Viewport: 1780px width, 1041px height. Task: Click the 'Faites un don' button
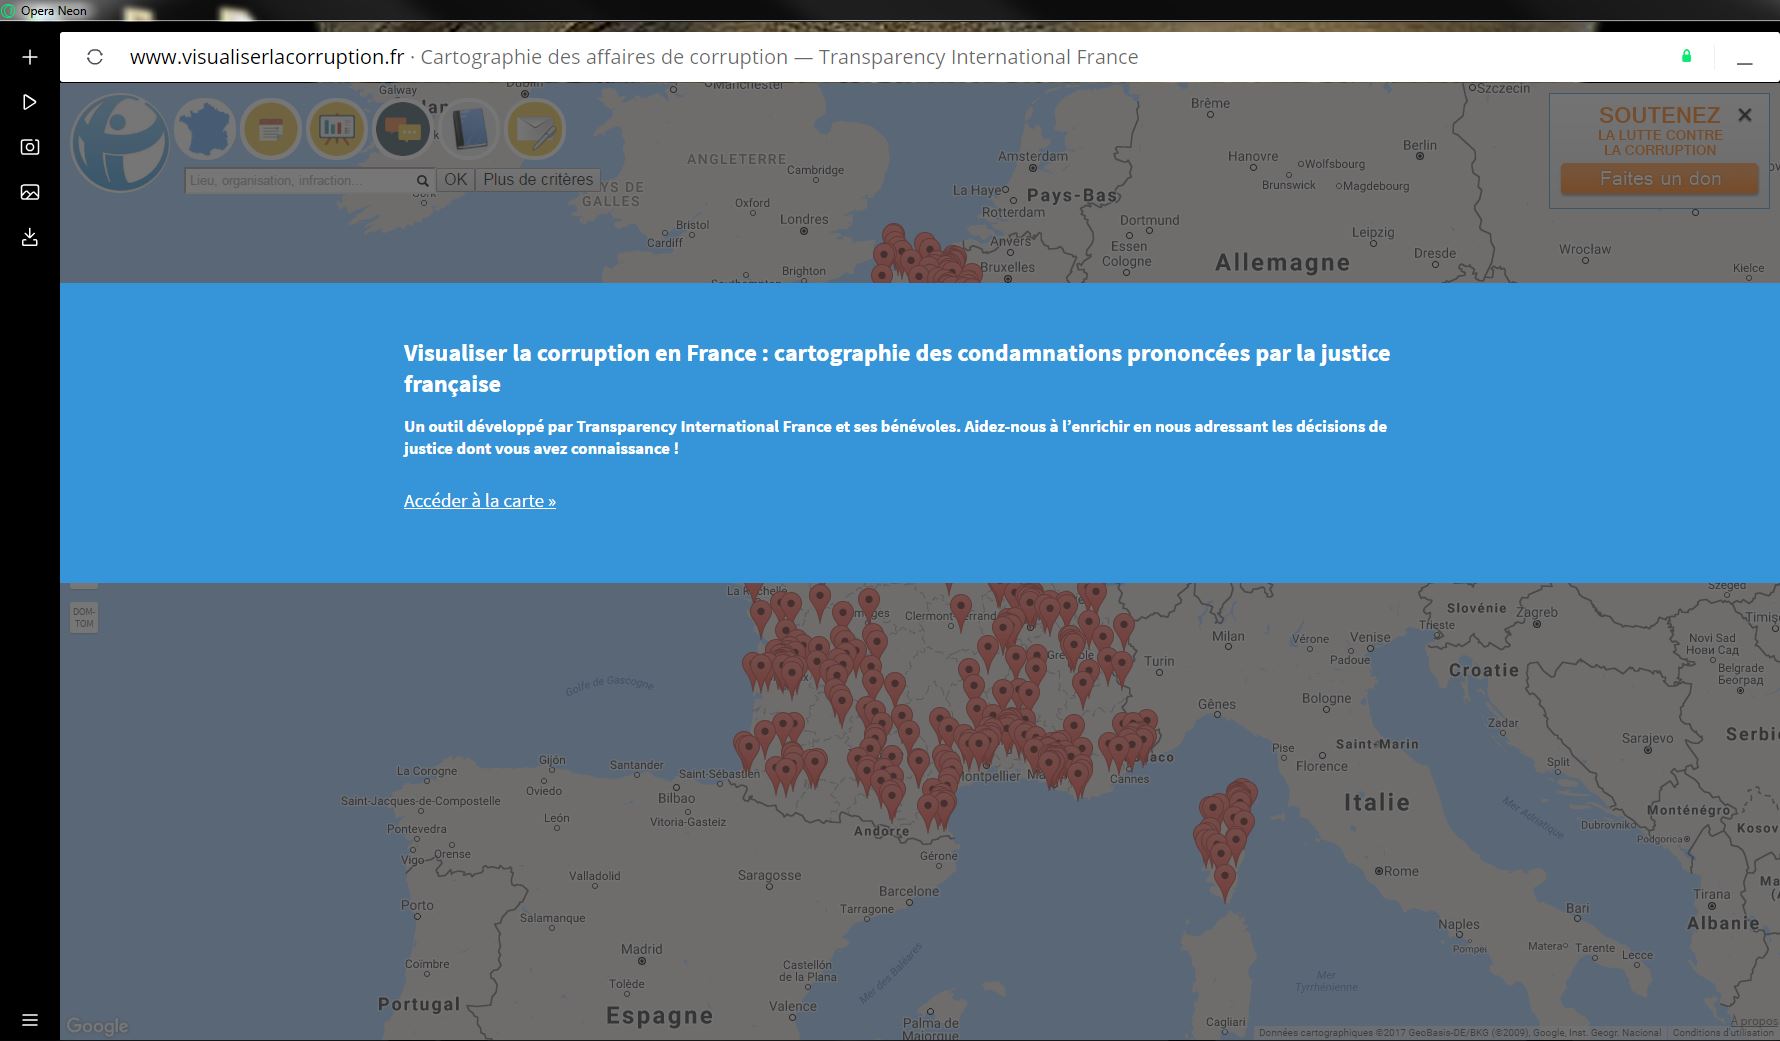coord(1659,179)
